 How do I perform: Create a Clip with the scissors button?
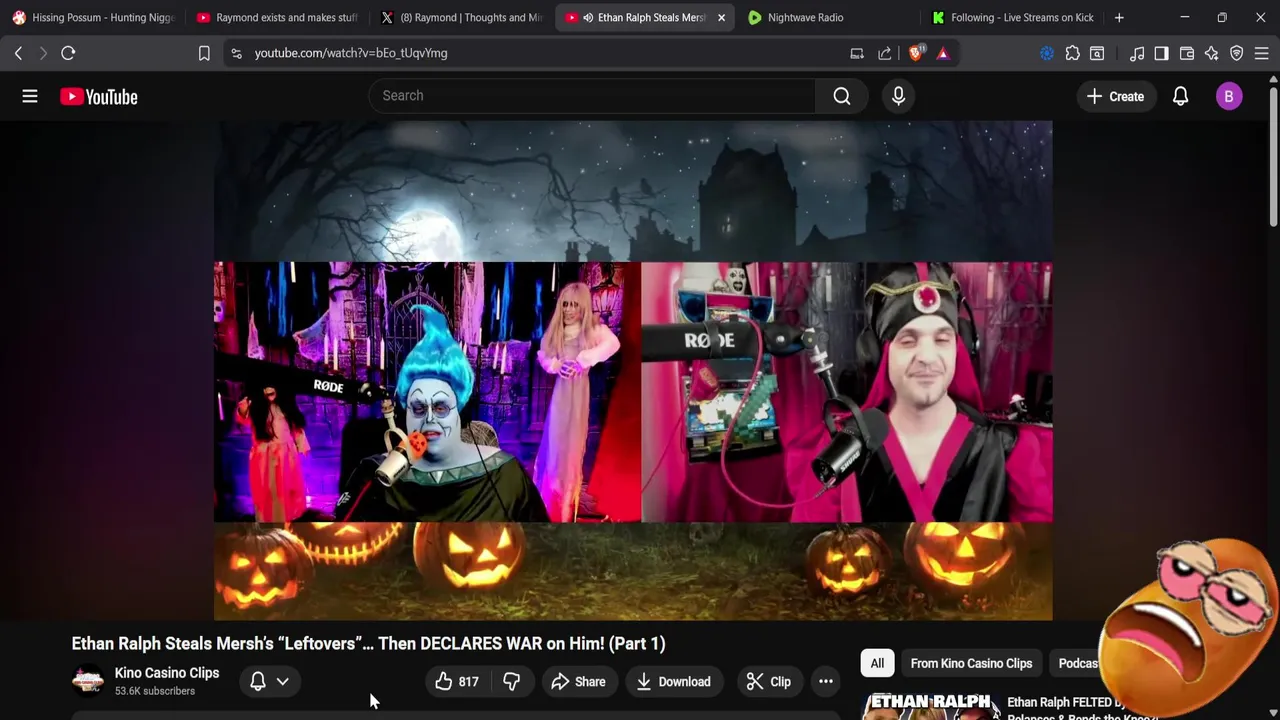(x=769, y=682)
